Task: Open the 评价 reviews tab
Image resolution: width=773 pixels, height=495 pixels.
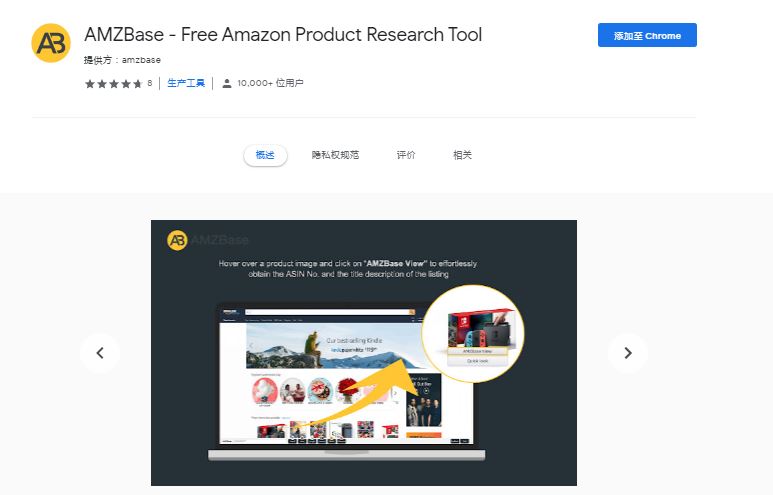Action: (x=406, y=155)
